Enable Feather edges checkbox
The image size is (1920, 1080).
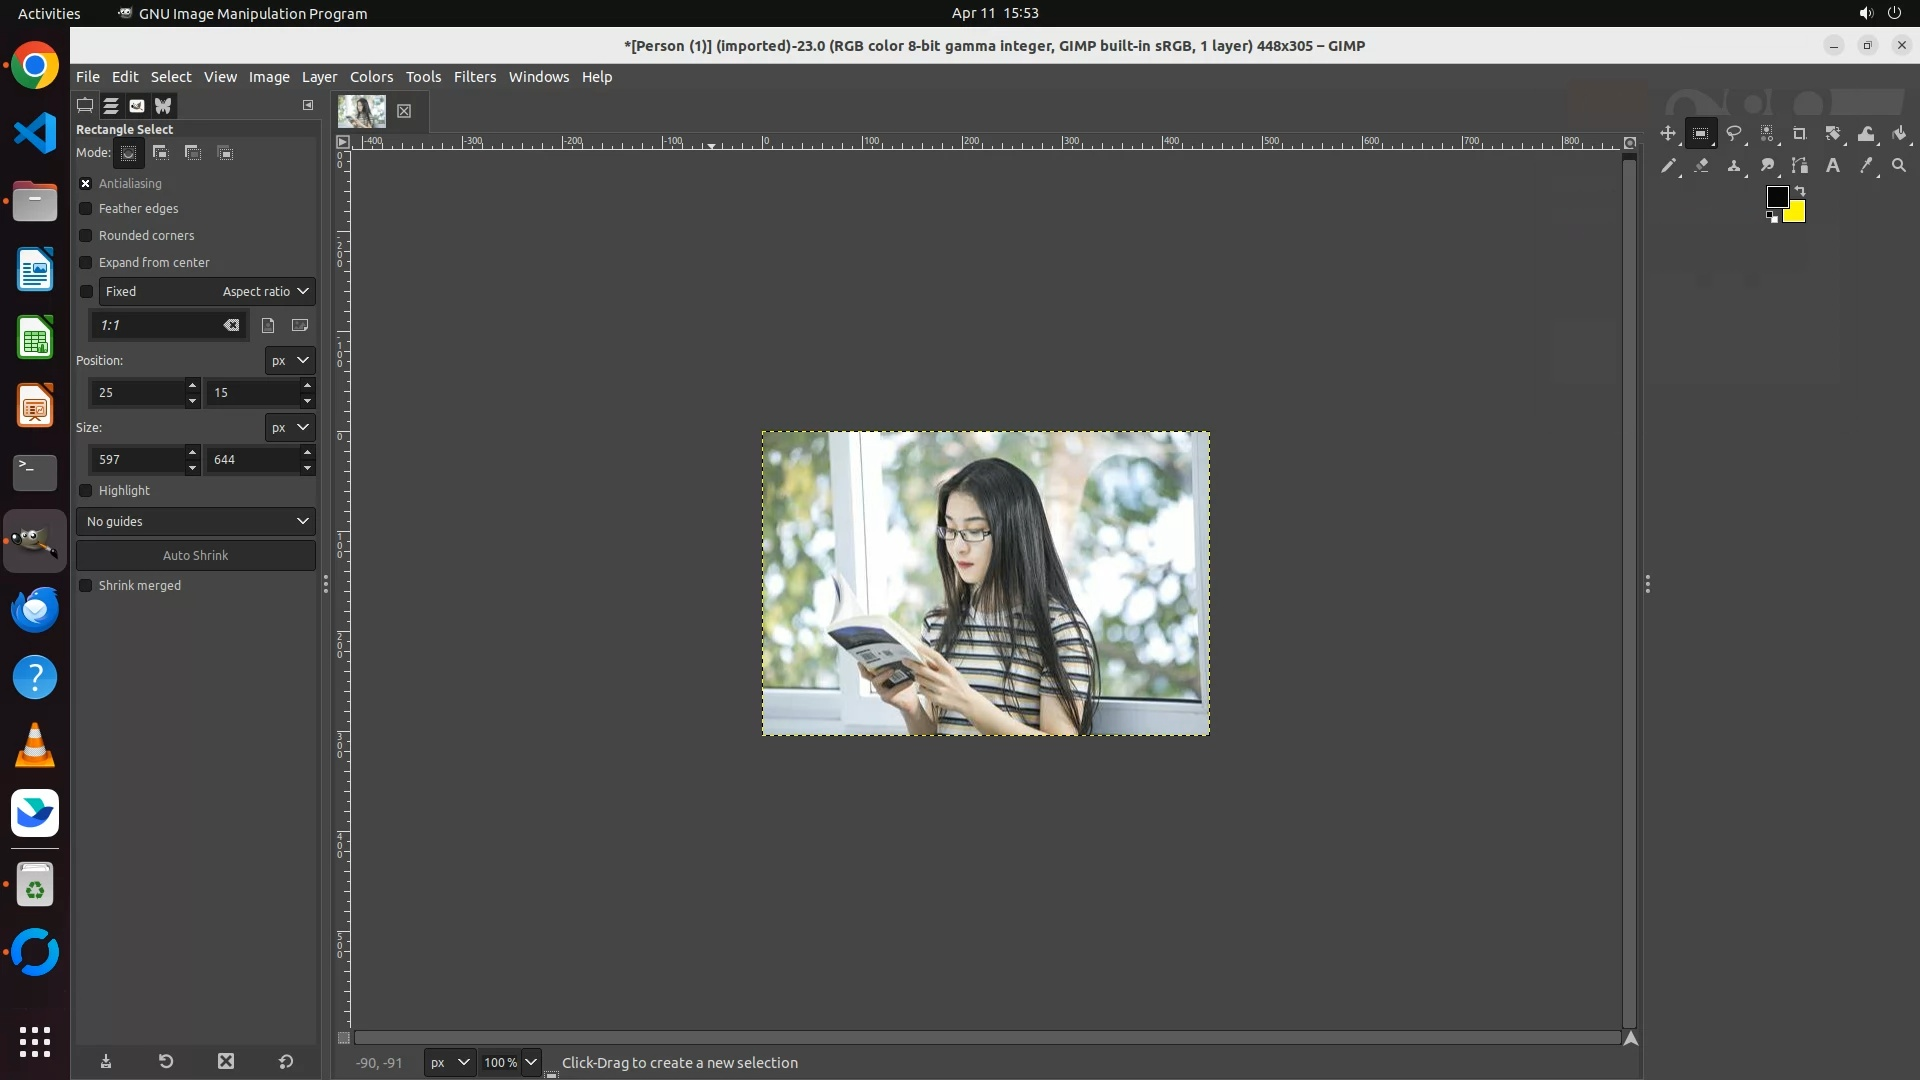86,209
